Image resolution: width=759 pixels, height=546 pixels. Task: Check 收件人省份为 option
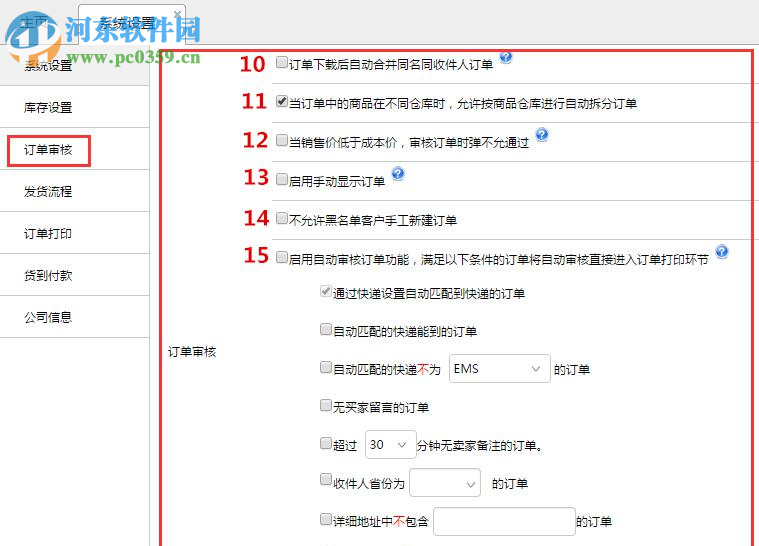(326, 480)
